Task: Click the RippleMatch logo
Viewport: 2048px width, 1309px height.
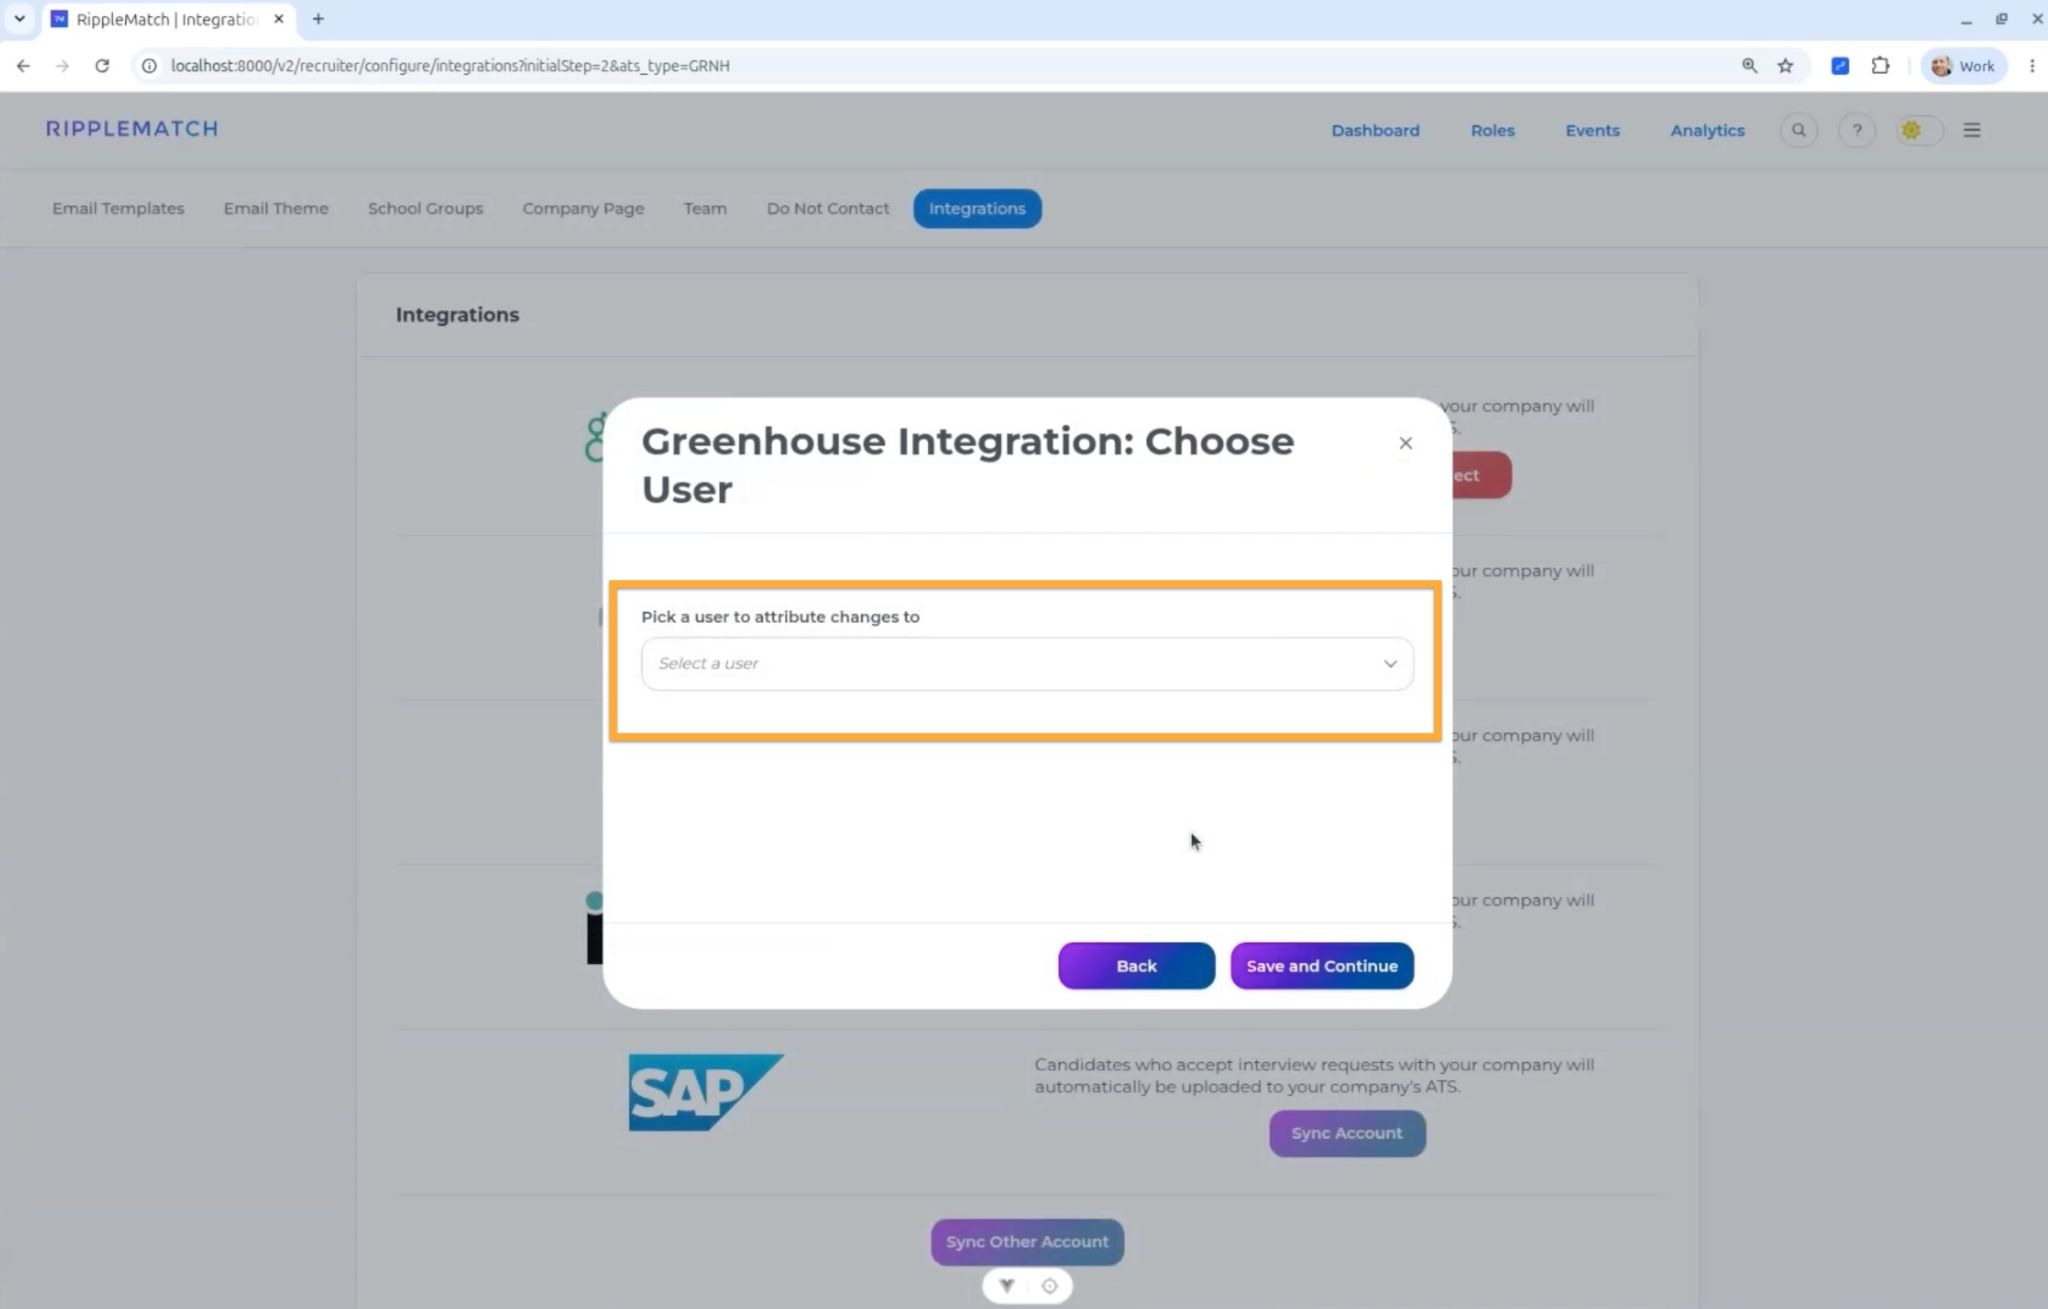Action: click(x=131, y=129)
